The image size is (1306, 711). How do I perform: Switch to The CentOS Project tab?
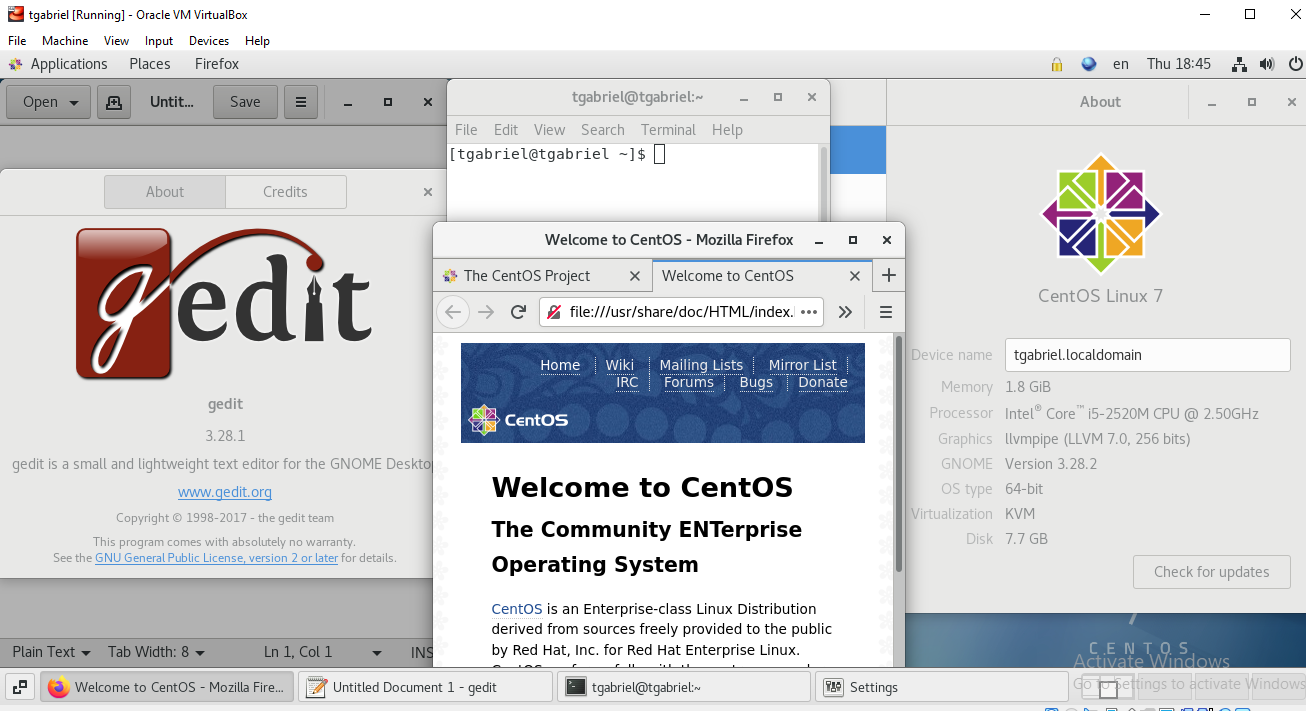(x=542, y=276)
